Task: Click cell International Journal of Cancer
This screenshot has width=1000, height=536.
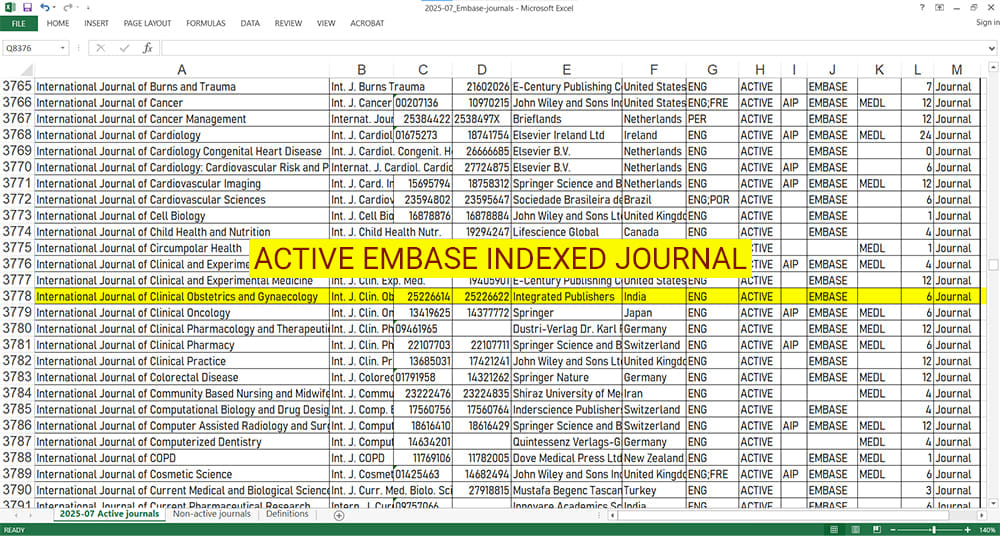Action: click(182, 103)
